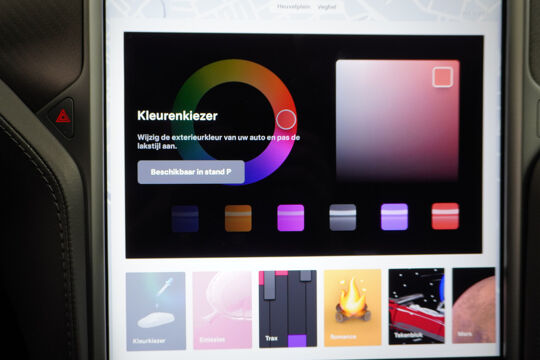The image size is (540, 360).
Task: Open the Romance campfire tile
Action: pyautogui.click(x=353, y=307)
